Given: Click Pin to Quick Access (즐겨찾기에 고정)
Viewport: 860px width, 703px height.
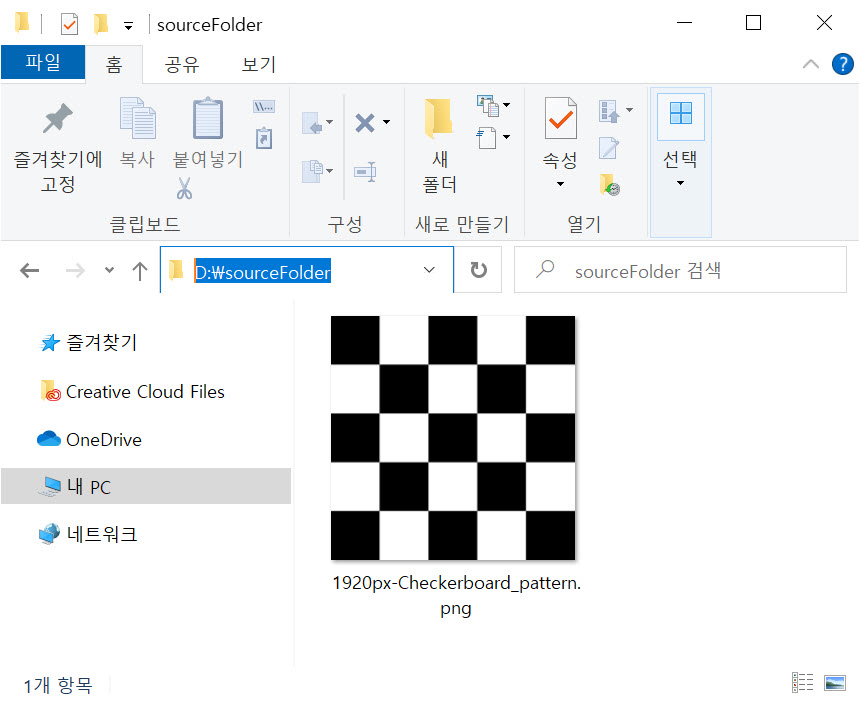Looking at the screenshot, I should pos(58,146).
